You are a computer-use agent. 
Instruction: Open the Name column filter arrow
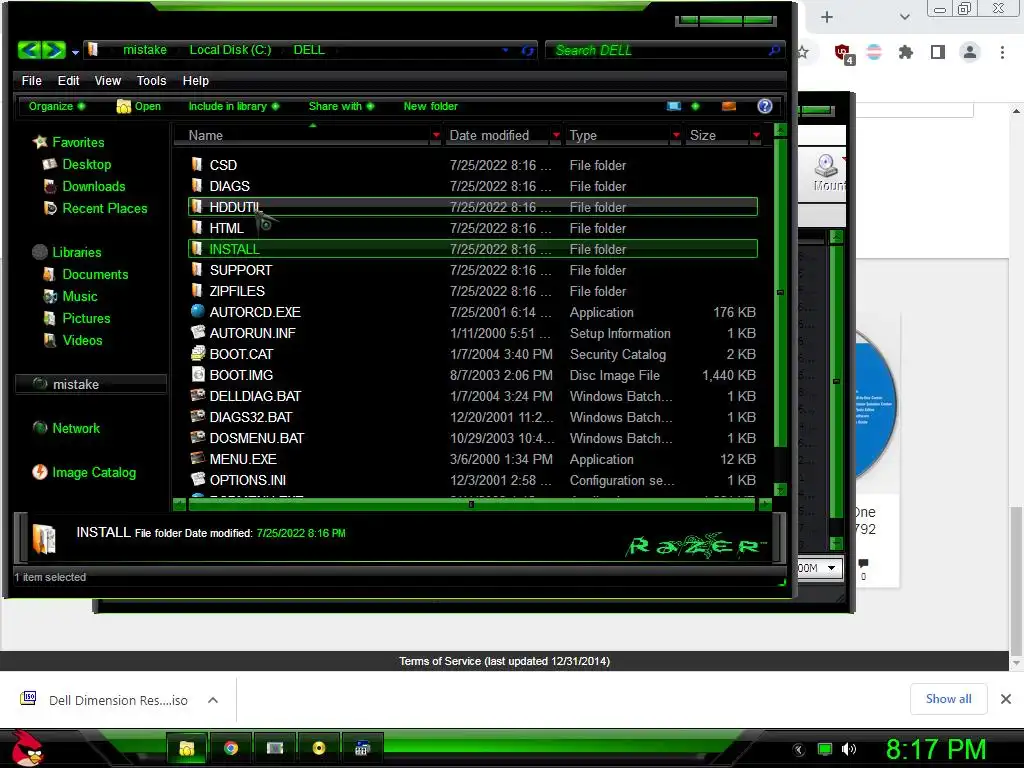coord(436,135)
